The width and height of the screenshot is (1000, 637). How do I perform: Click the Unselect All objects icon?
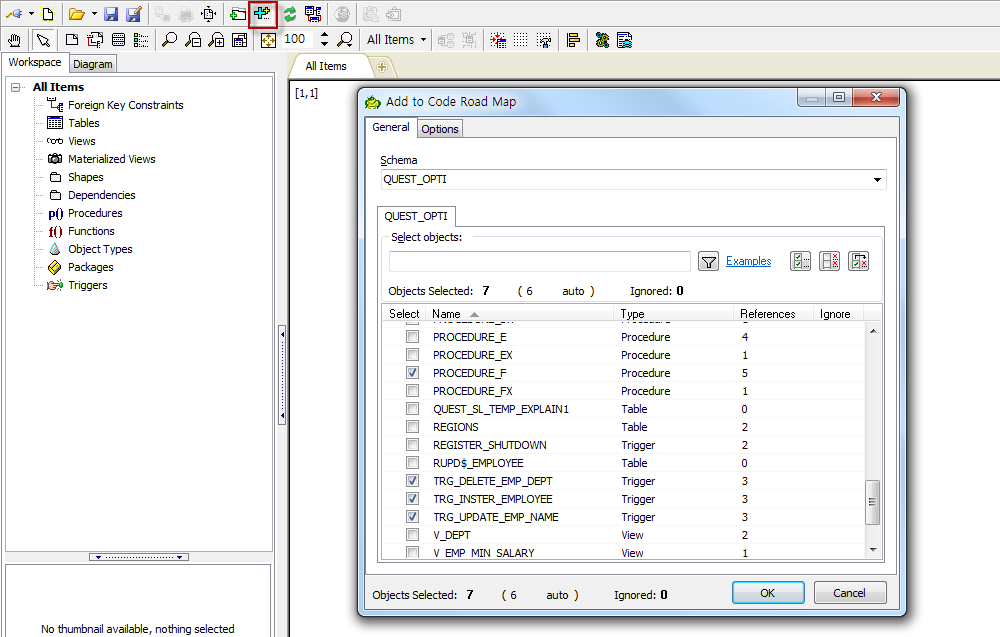[829, 261]
